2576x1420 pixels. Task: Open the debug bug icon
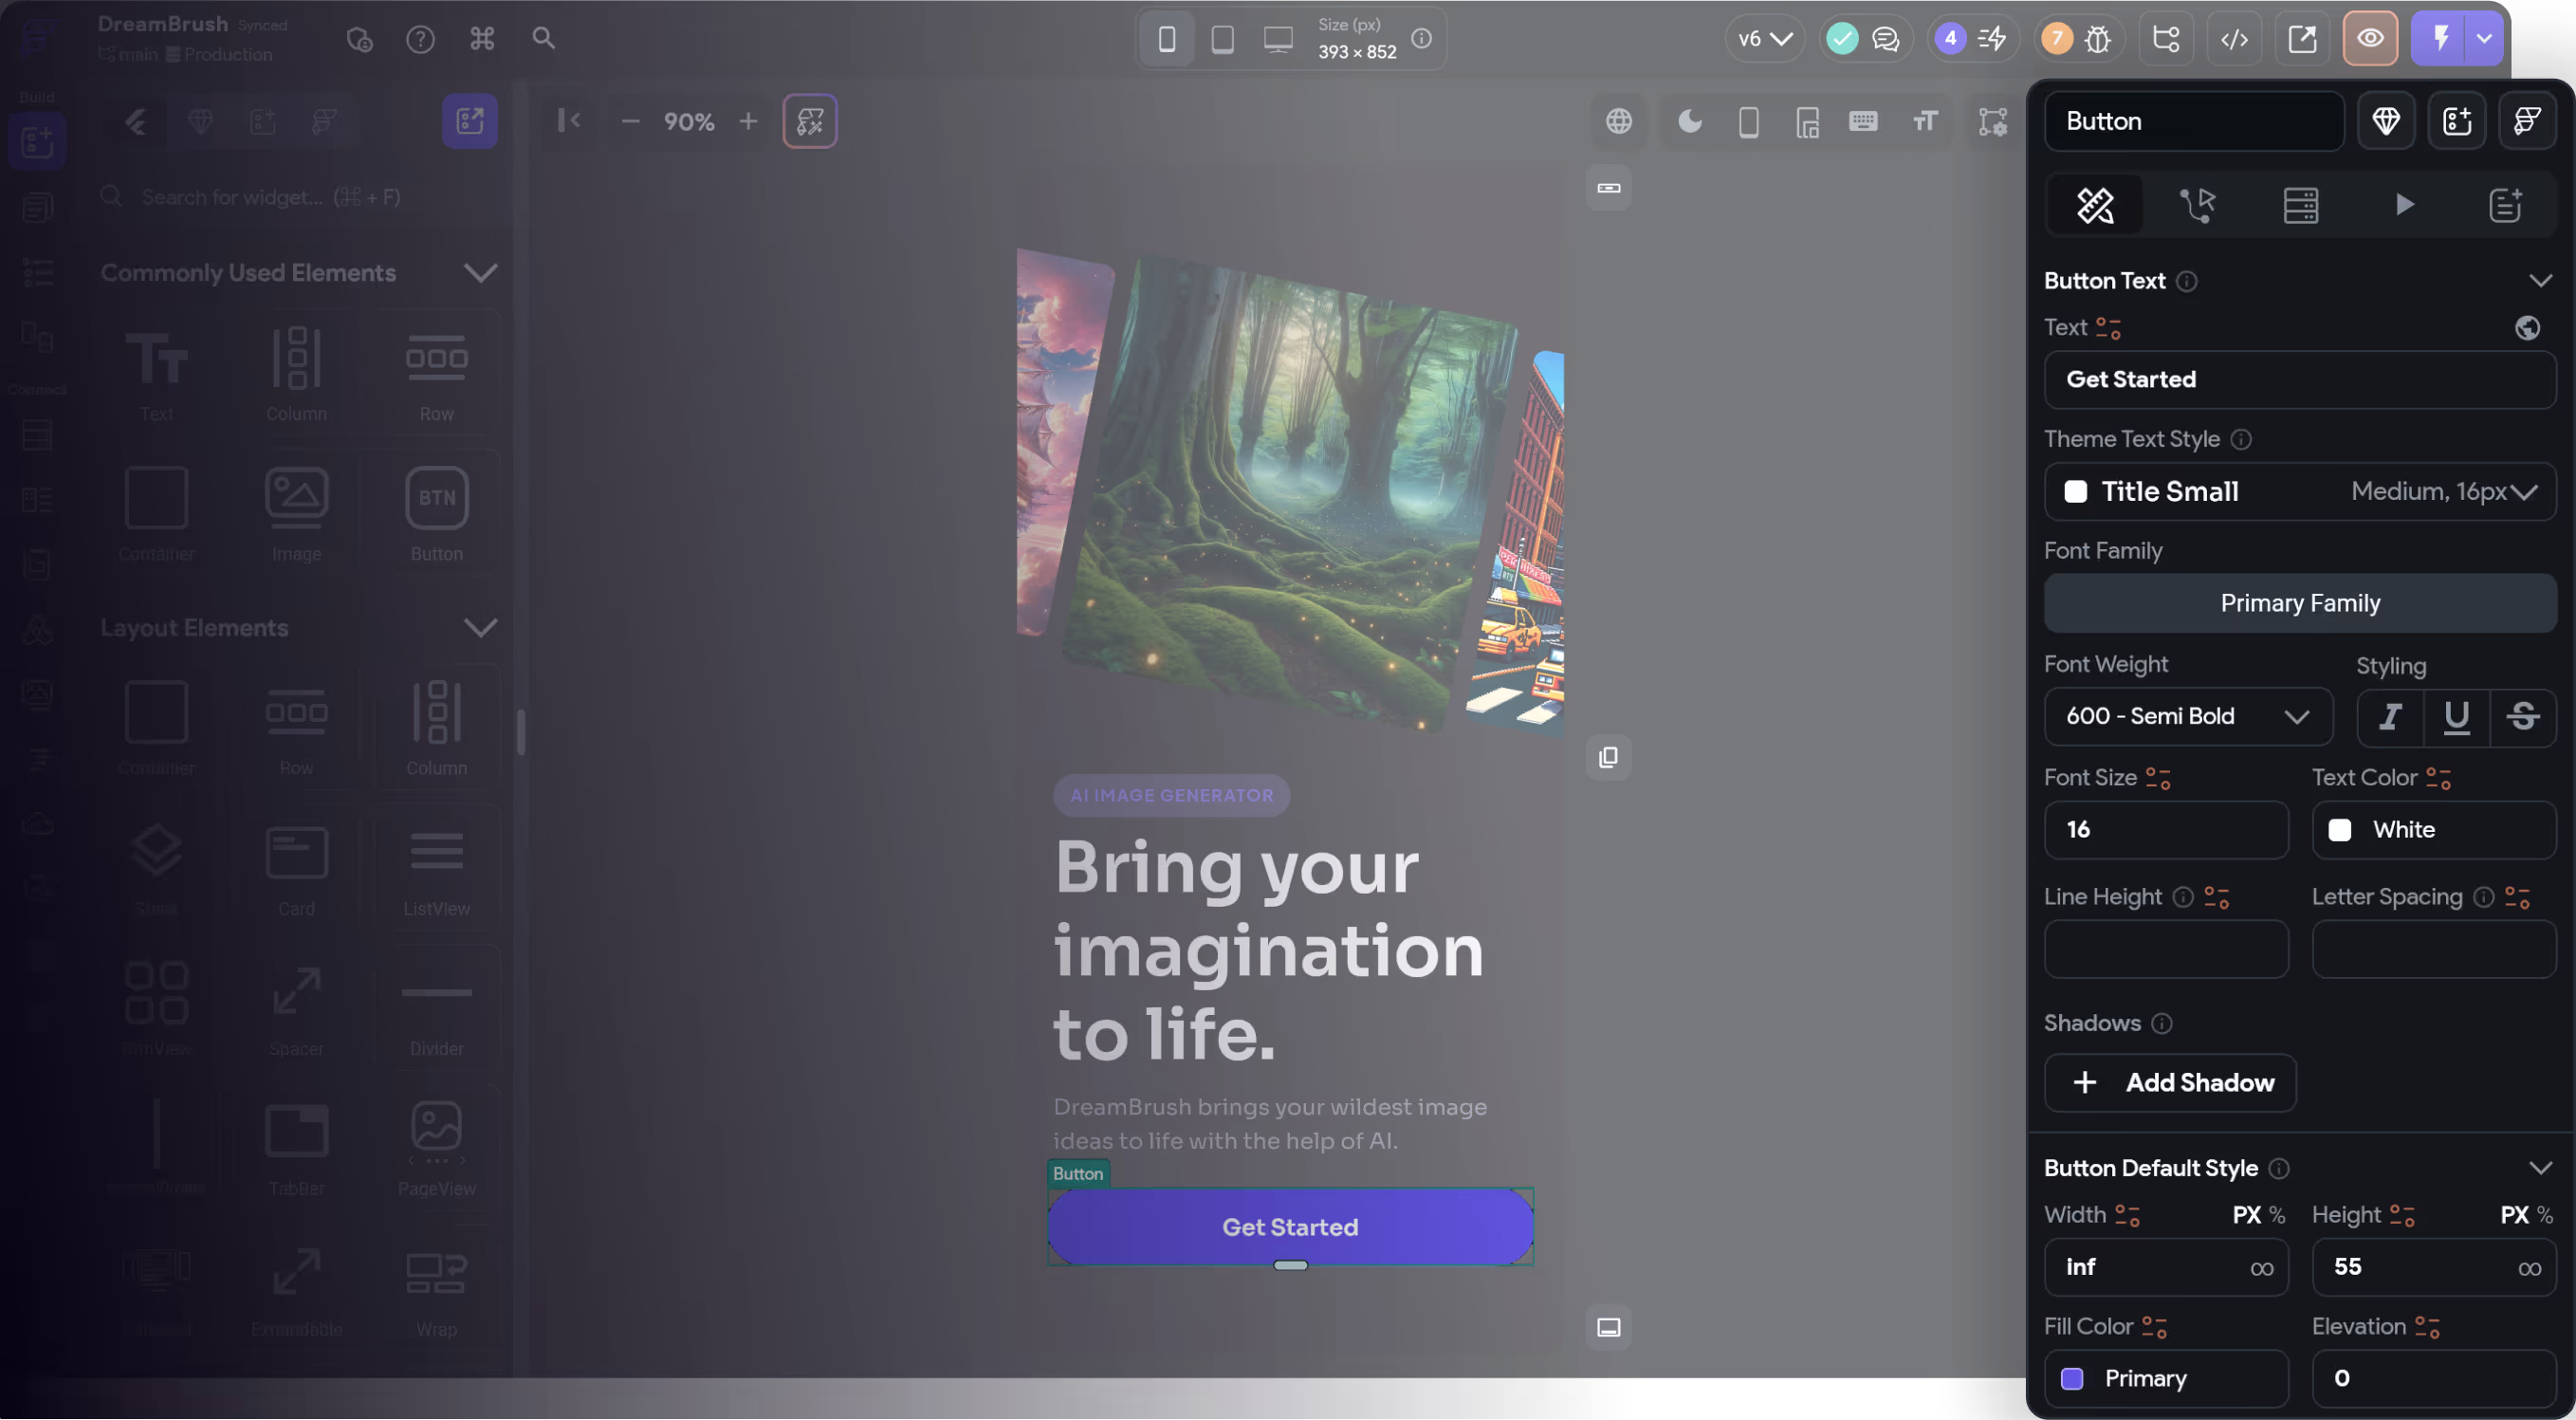tap(2098, 39)
